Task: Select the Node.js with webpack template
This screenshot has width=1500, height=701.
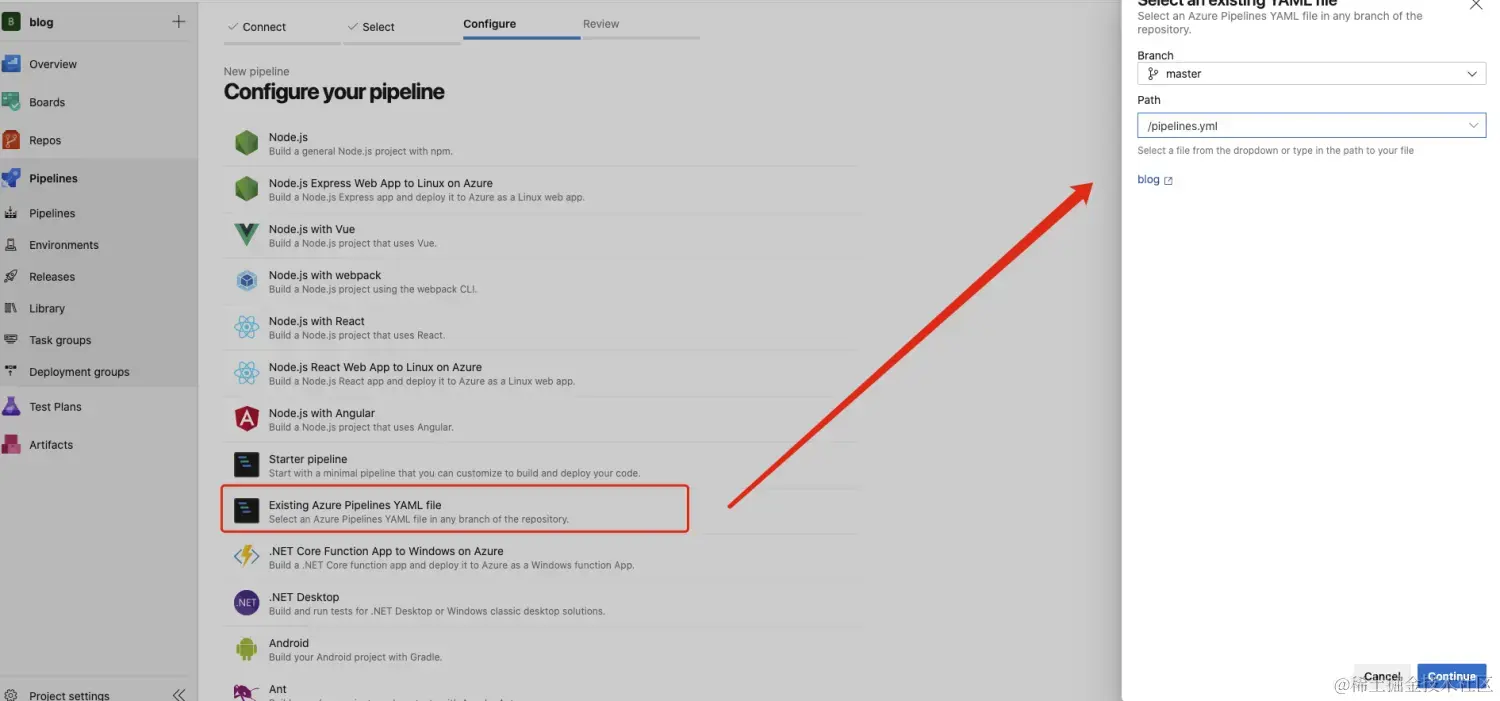Action: (540, 281)
